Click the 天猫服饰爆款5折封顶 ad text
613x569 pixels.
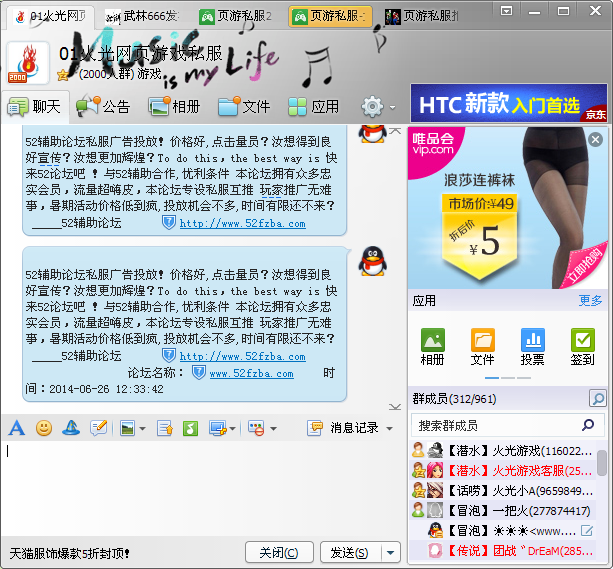tap(69, 553)
